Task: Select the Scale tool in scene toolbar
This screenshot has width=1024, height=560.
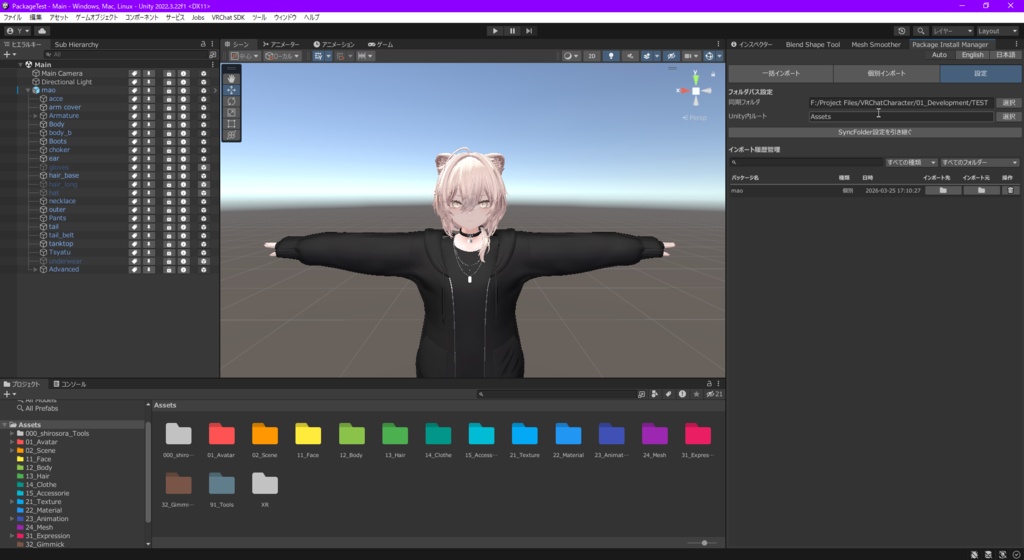Action: click(231, 112)
